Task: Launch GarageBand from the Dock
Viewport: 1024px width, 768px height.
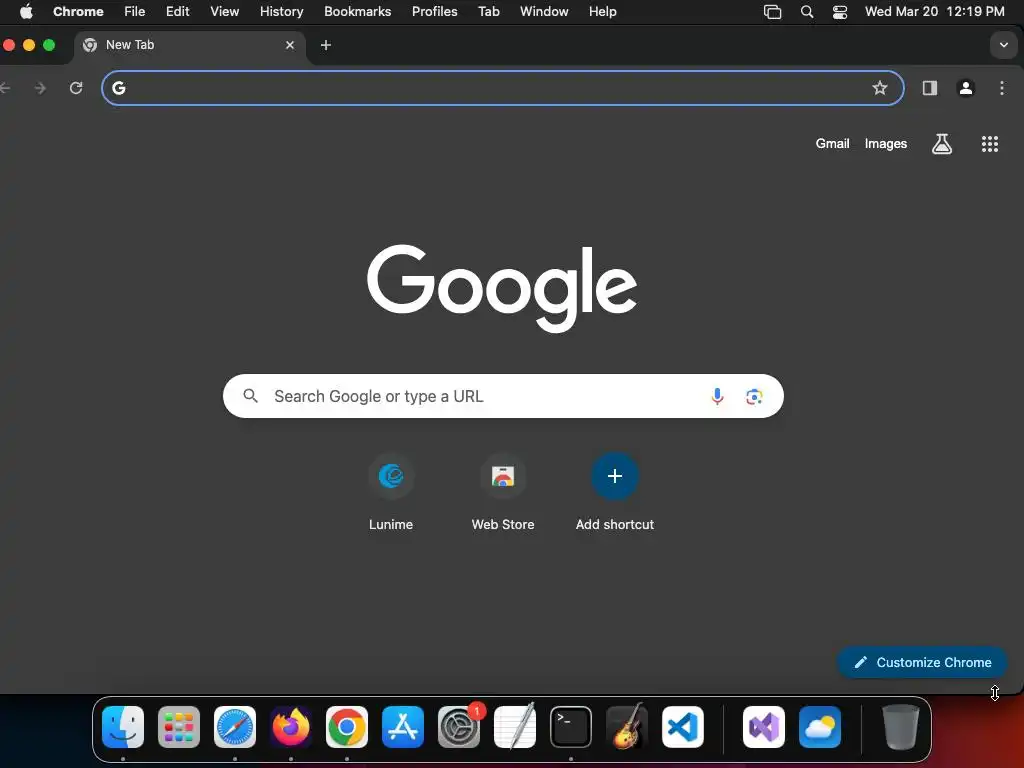Action: [x=627, y=727]
